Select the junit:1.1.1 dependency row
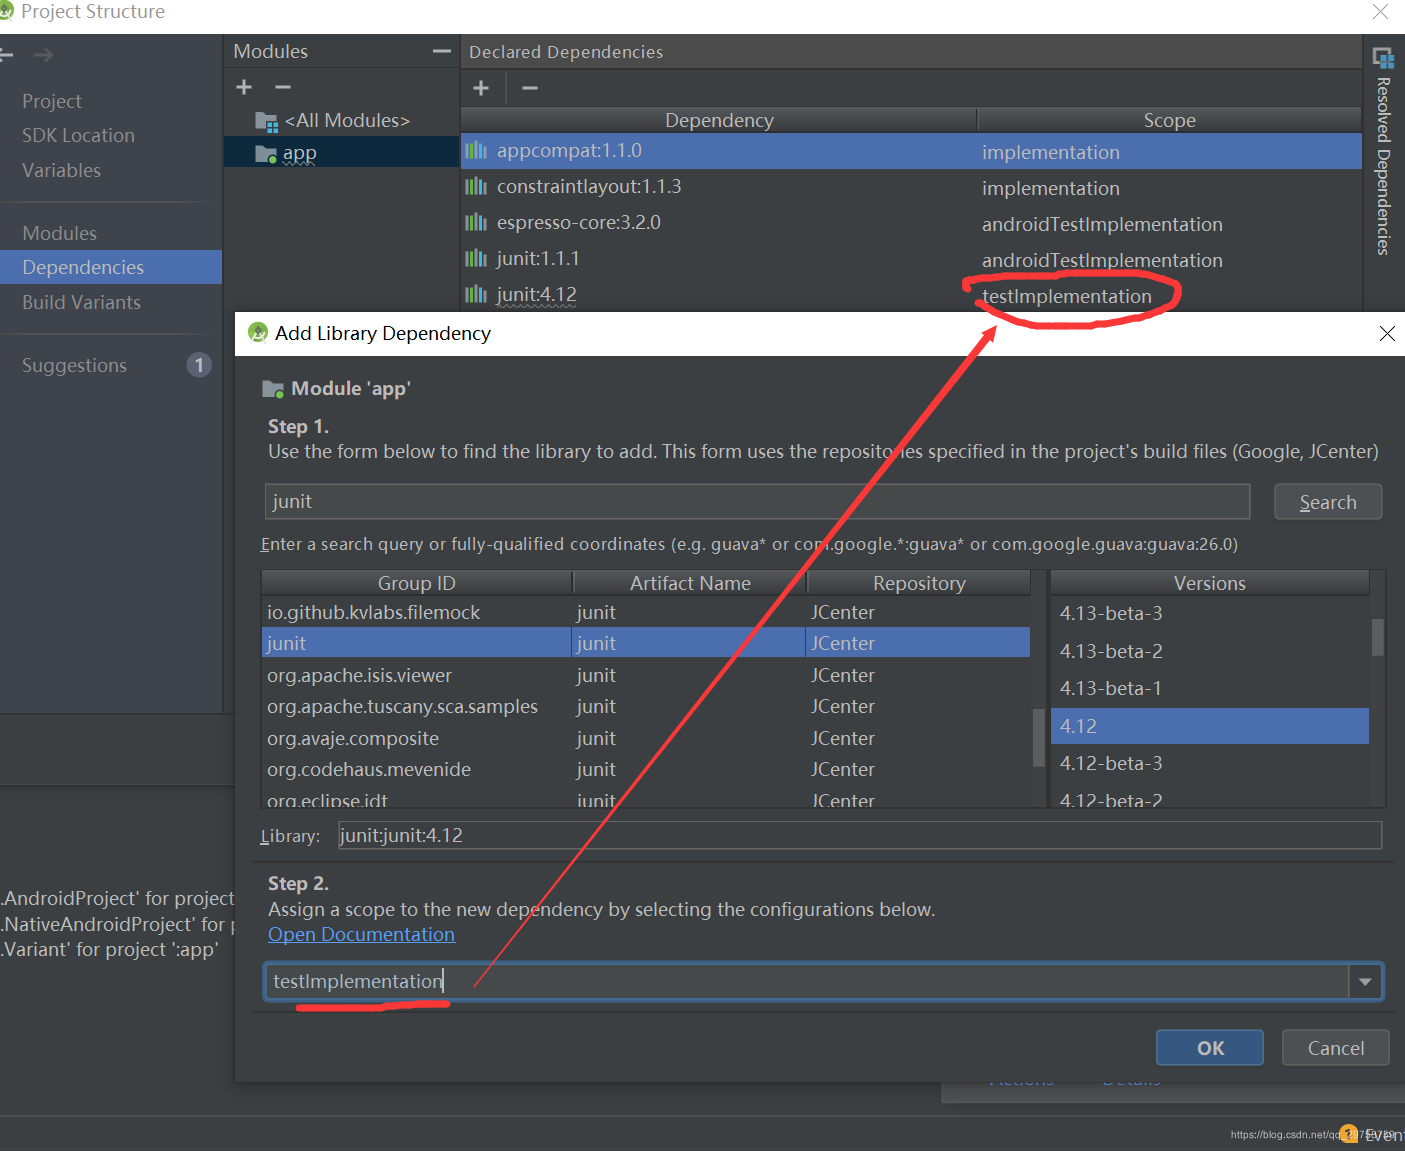Image resolution: width=1405 pixels, height=1151 pixels. click(x=911, y=259)
